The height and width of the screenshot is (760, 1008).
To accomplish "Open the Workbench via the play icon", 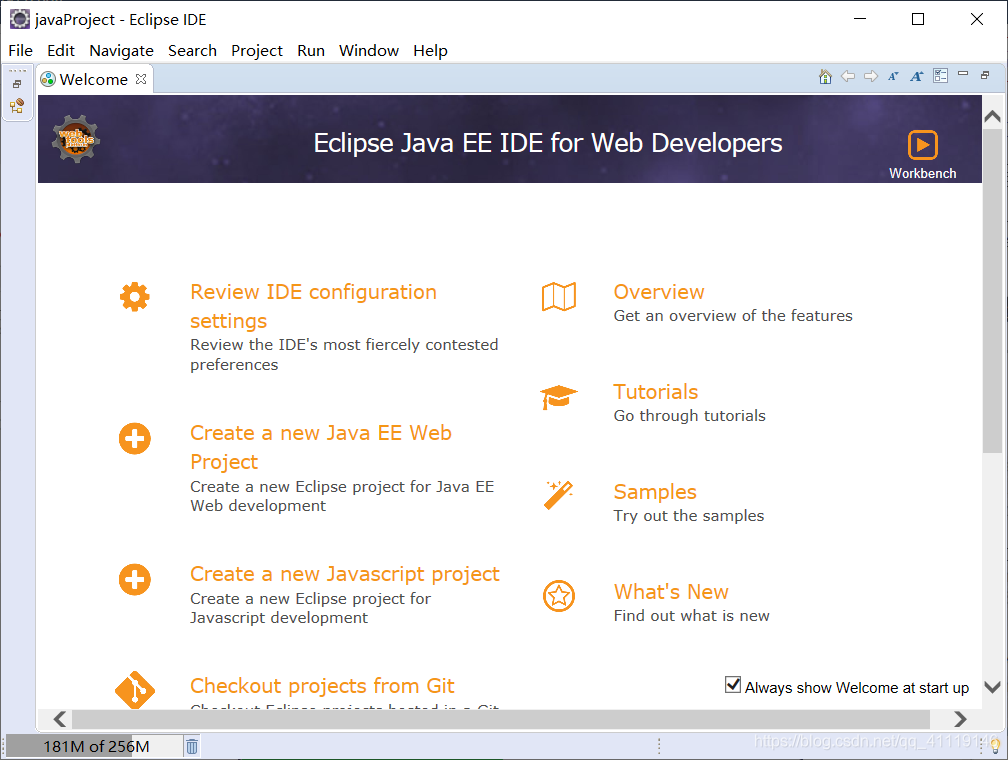I will (922, 145).
